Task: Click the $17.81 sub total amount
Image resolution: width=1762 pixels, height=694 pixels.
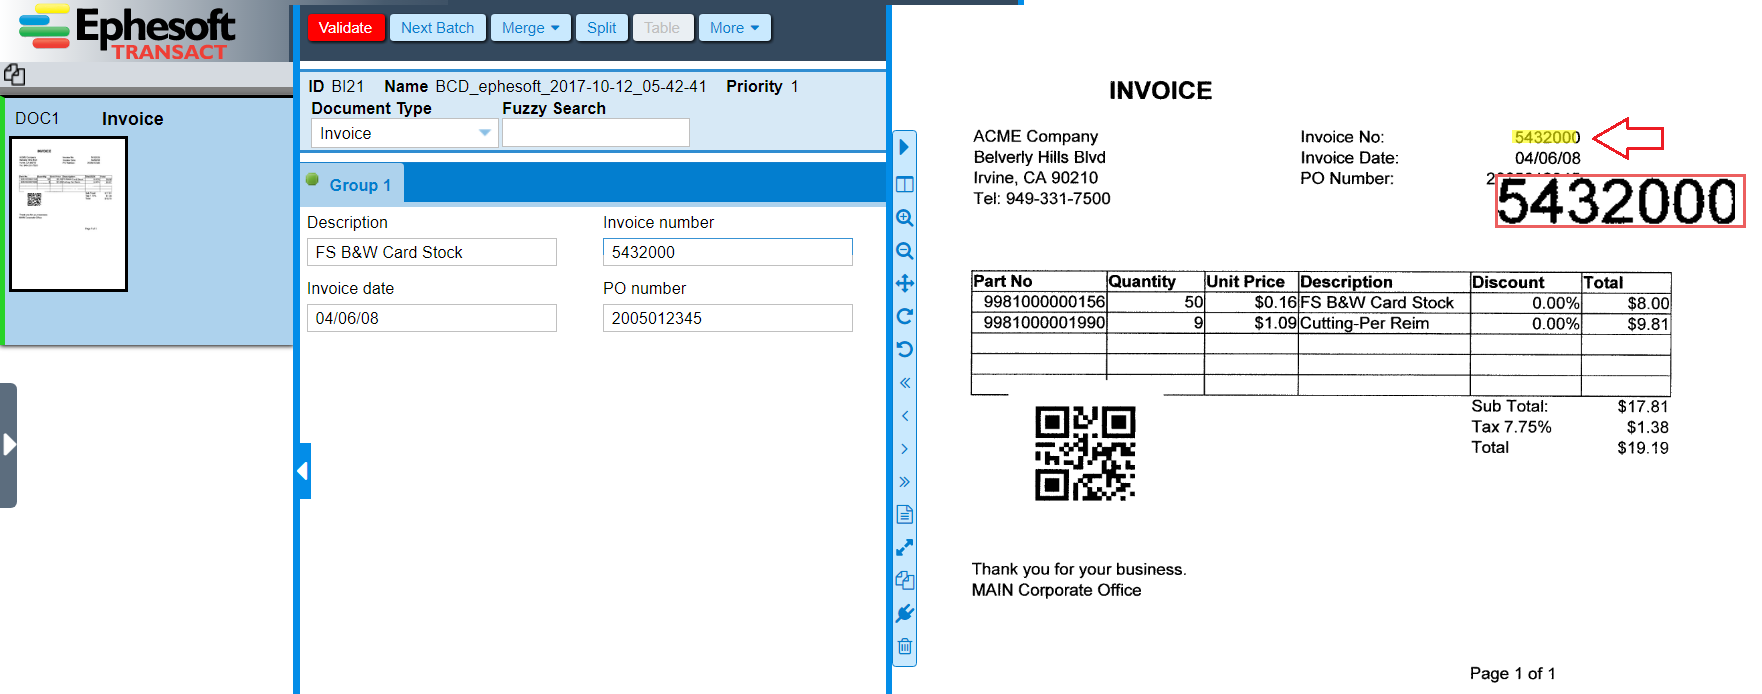Action: (x=1643, y=406)
